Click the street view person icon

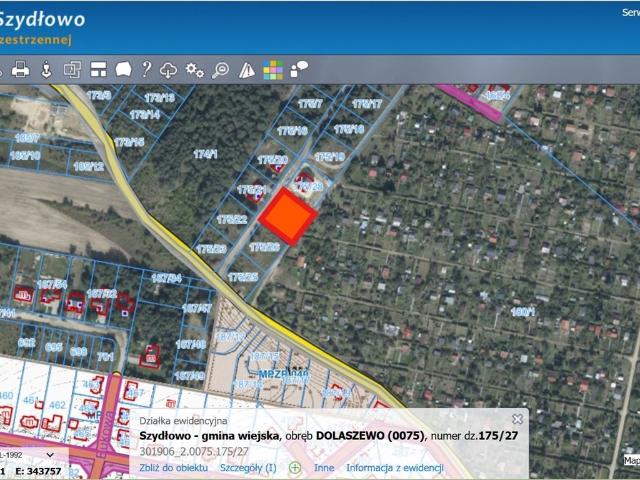pyautogui.click(x=46, y=70)
